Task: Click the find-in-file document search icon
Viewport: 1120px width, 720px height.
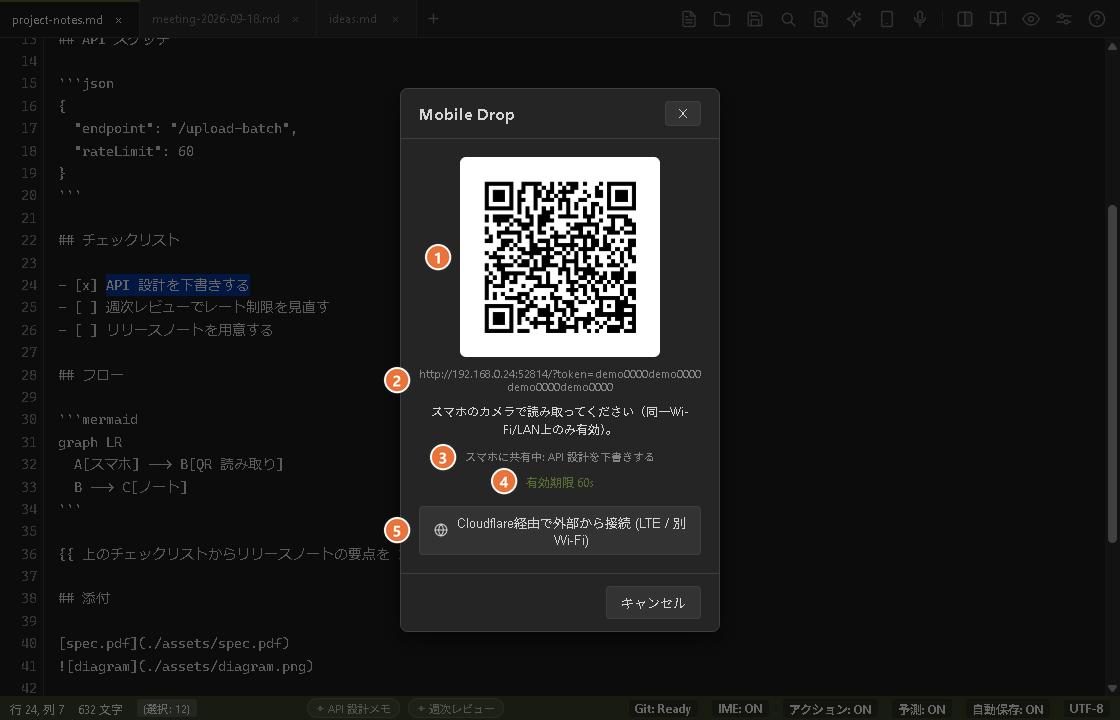Action: (821, 19)
